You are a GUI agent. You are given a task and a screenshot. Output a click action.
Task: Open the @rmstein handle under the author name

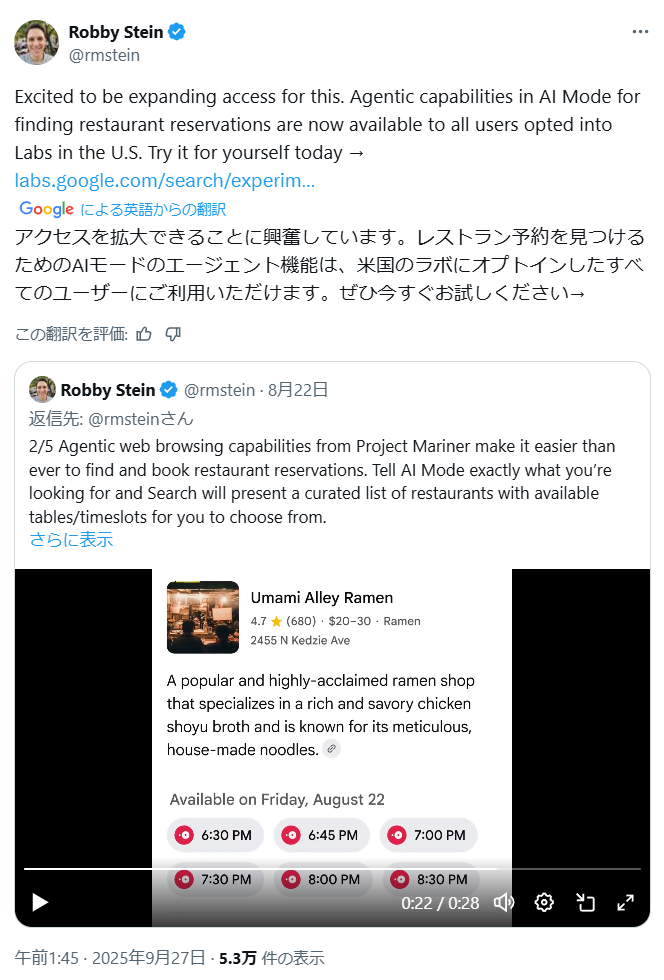pos(104,56)
